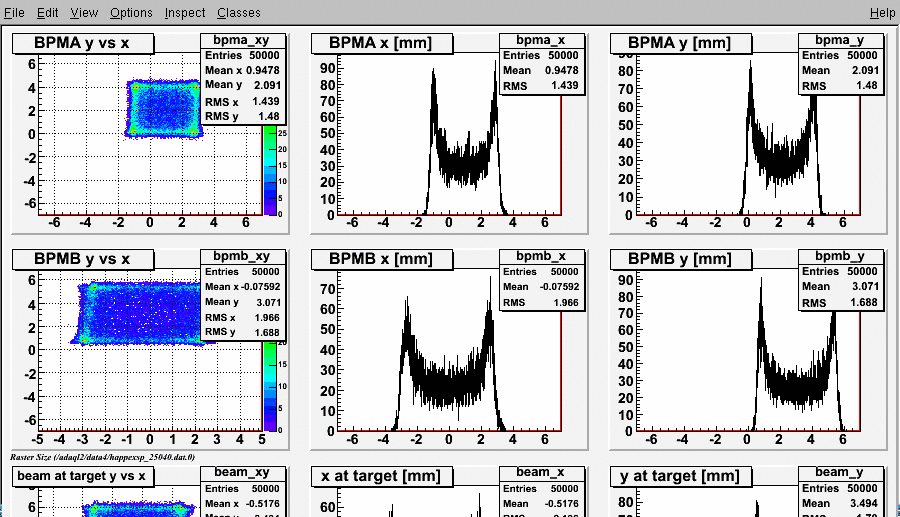
Task: Open the Help menu
Action: coord(882,13)
